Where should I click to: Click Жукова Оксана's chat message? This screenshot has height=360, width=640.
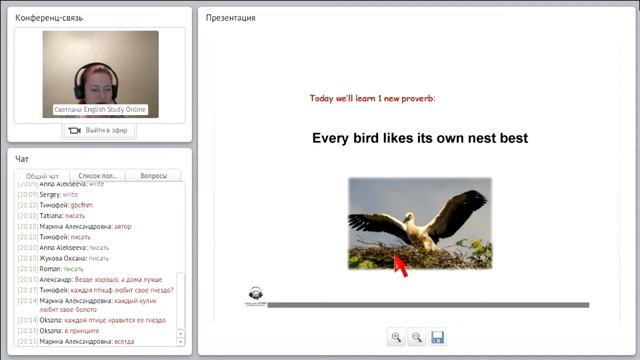pyautogui.click(x=99, y=258)
